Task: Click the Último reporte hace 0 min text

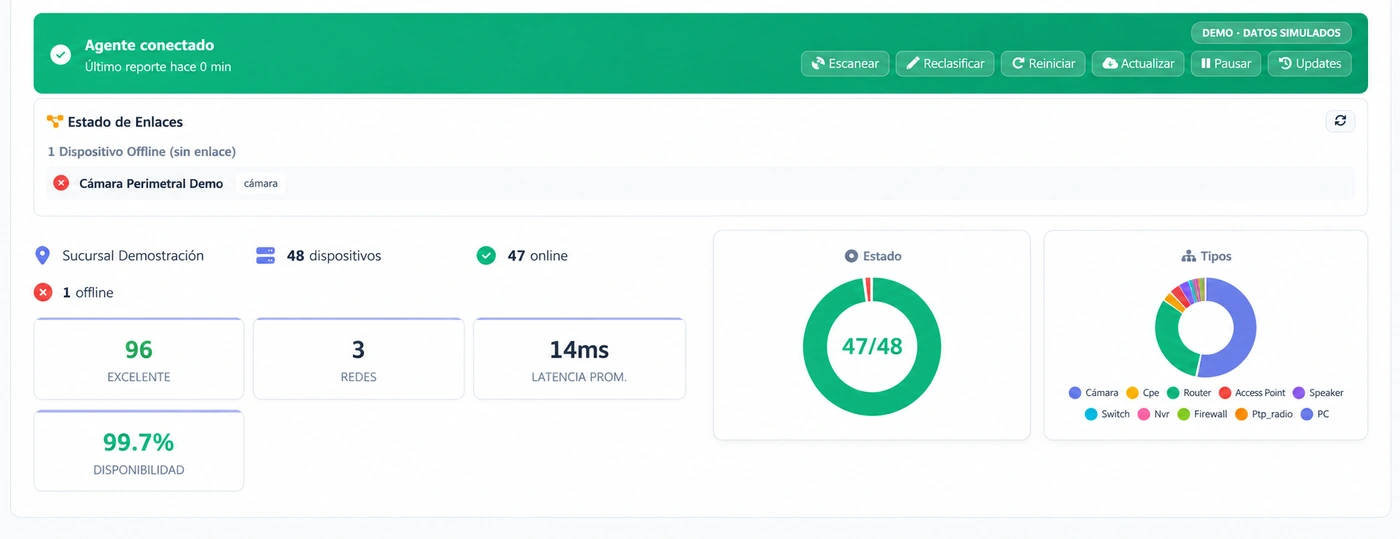Action: click(x=158, y=67)
